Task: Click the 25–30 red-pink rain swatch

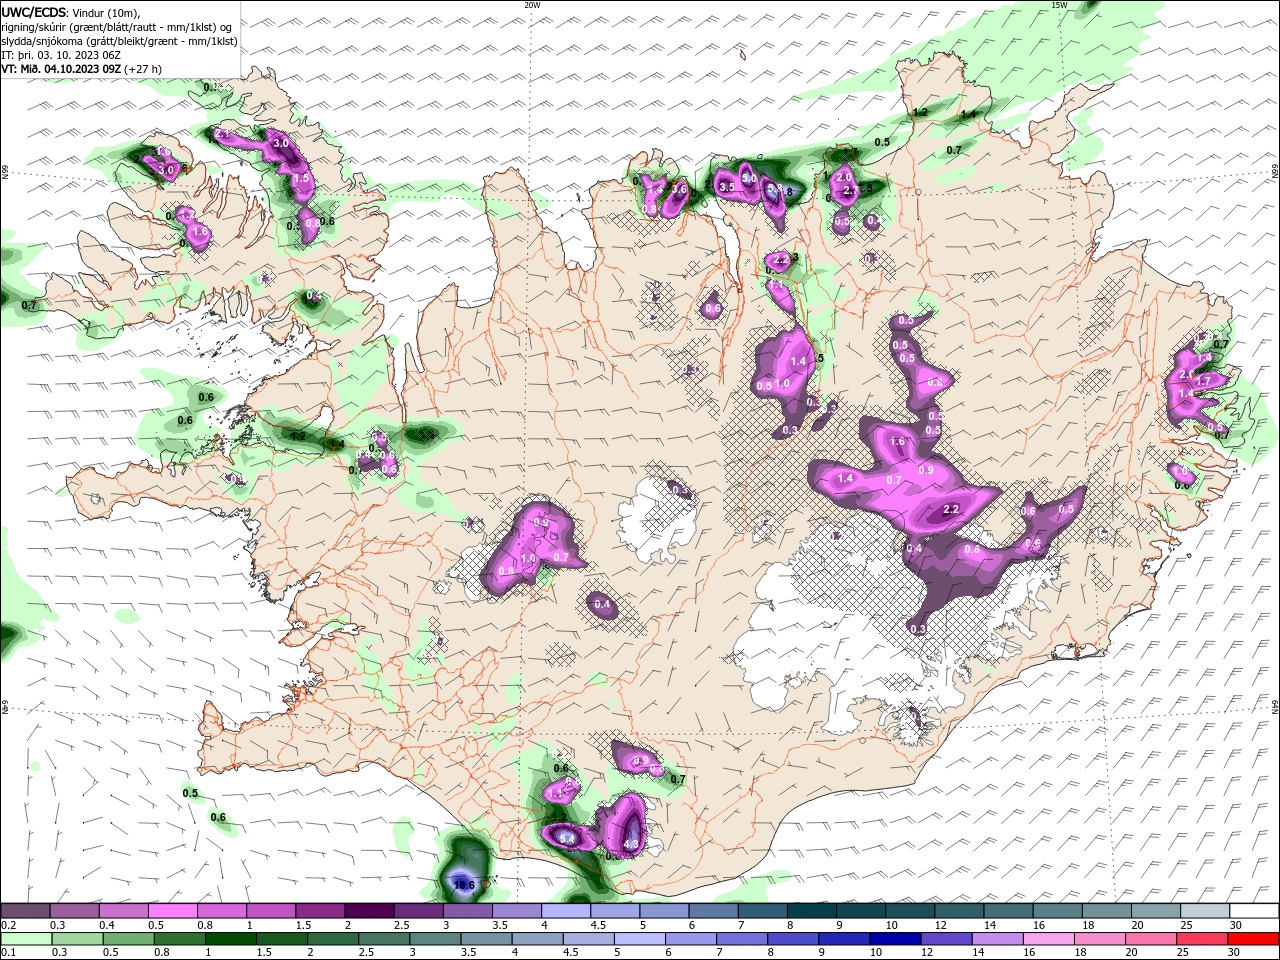Action: click(1202, 939)
